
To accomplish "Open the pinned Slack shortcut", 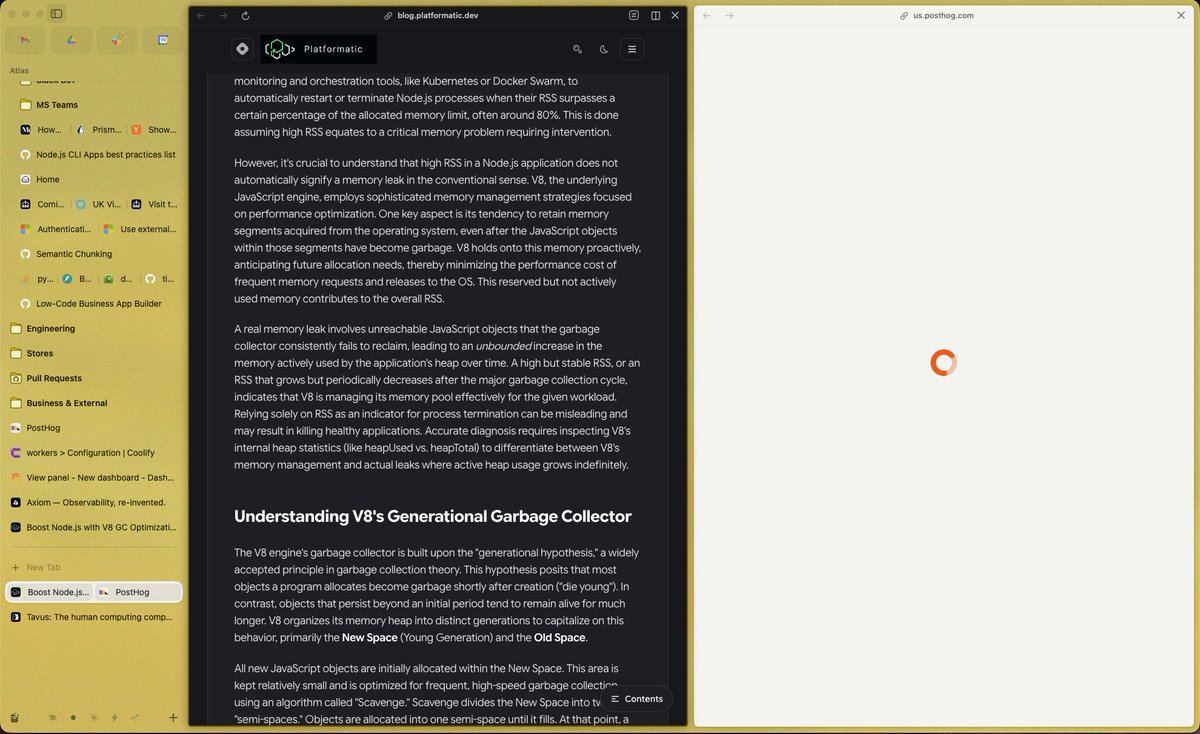I will [x=117, y=40].
